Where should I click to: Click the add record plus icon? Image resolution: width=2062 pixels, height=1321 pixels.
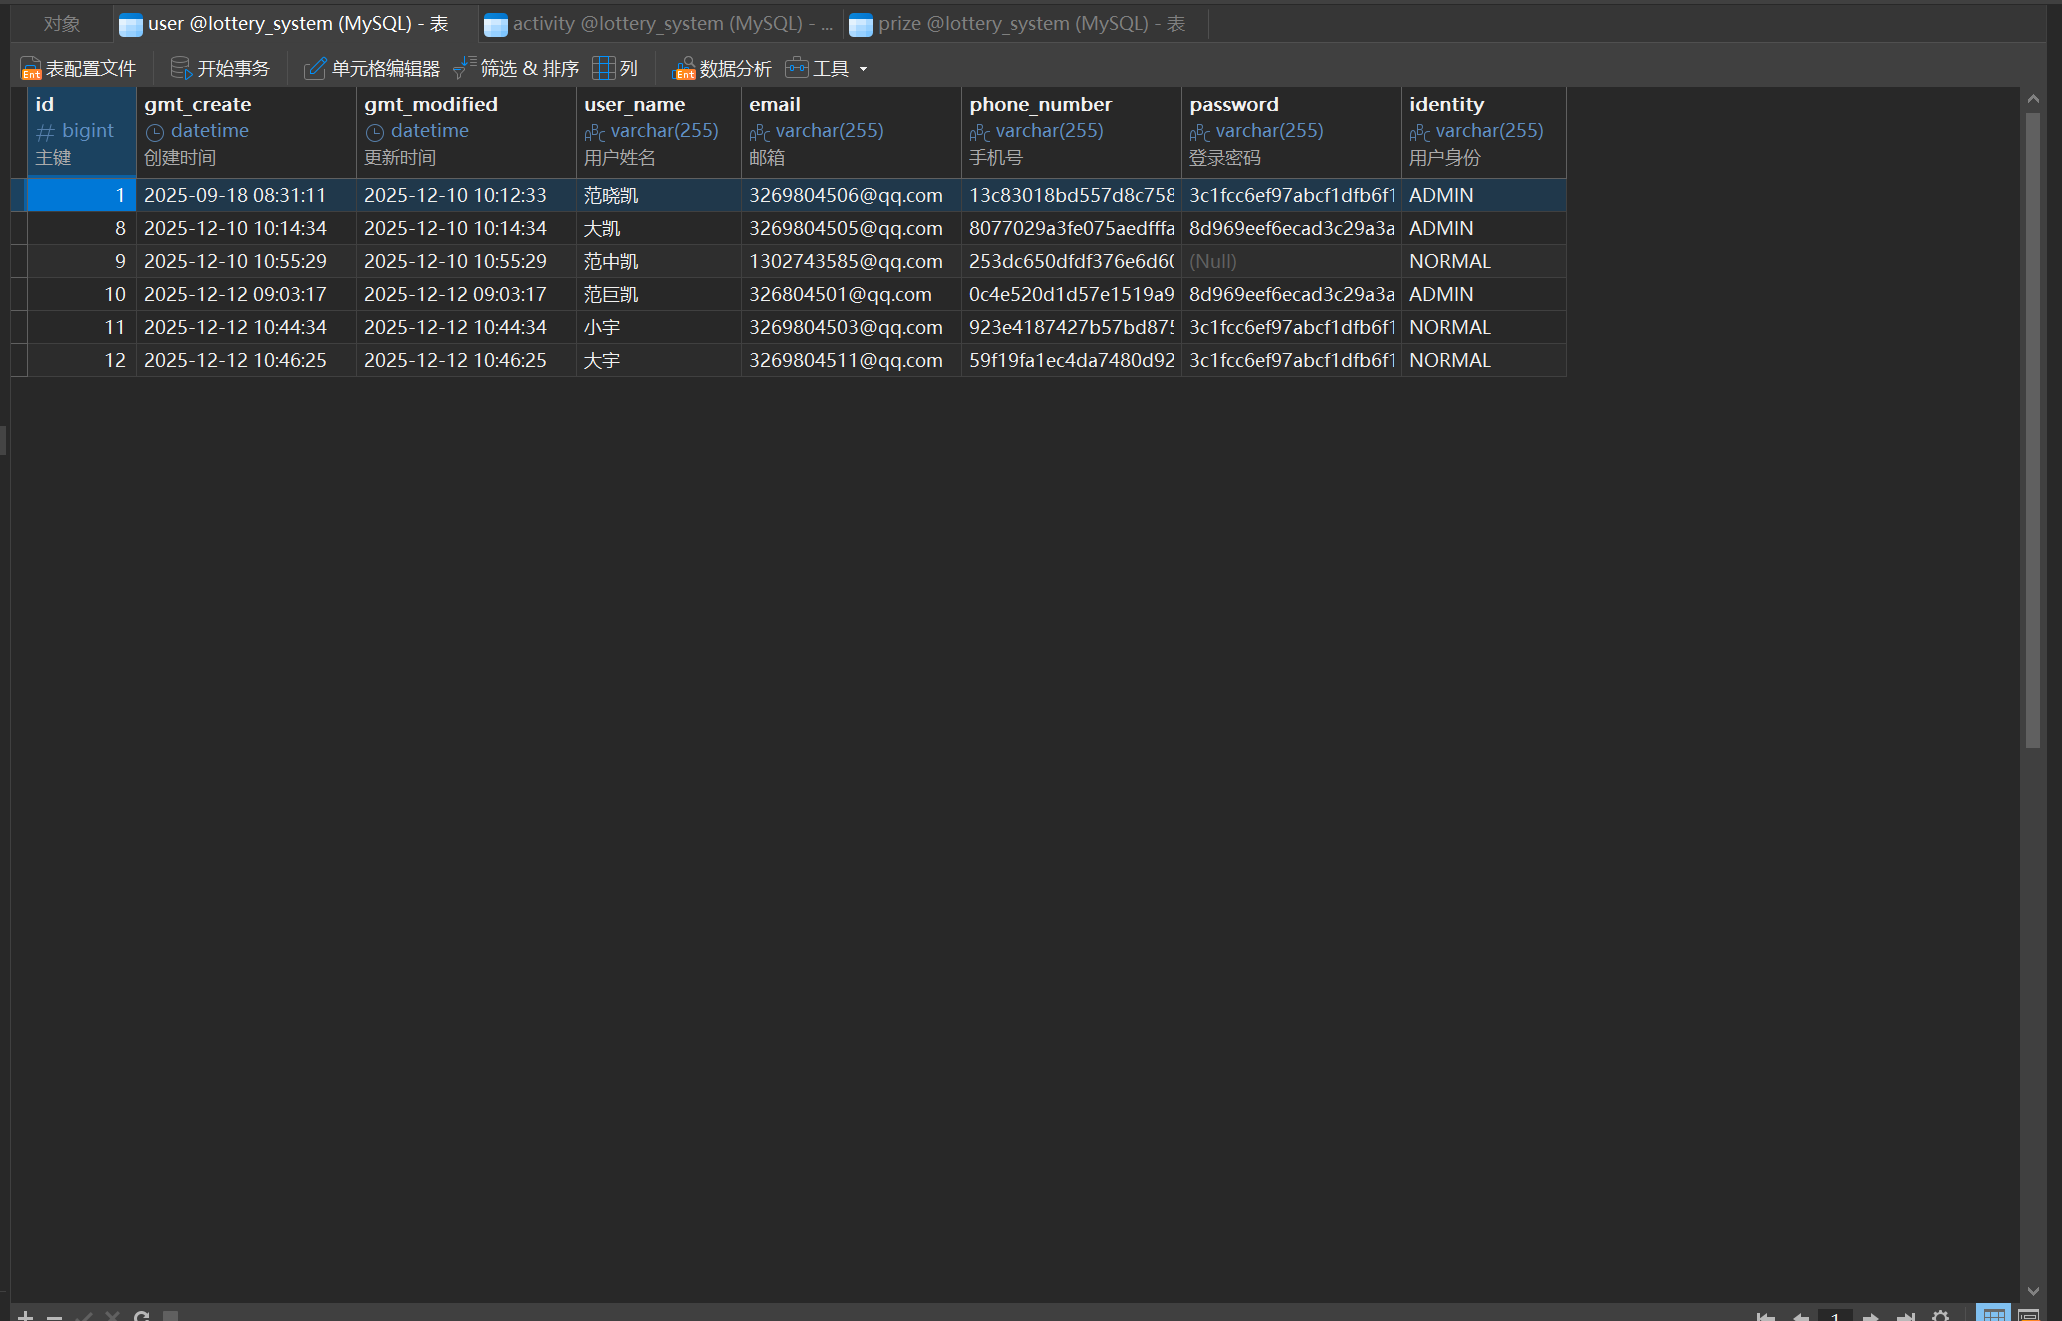pos(26,1316)
